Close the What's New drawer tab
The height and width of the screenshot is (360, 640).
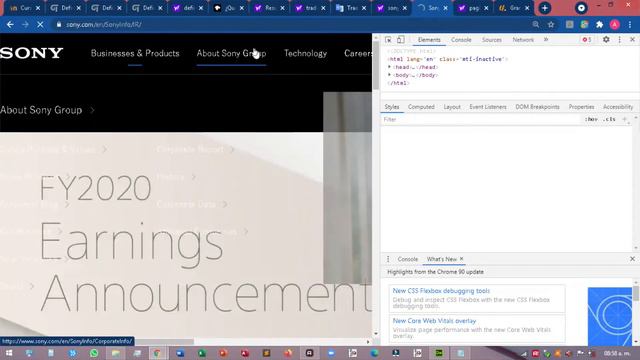click(462, 259)
